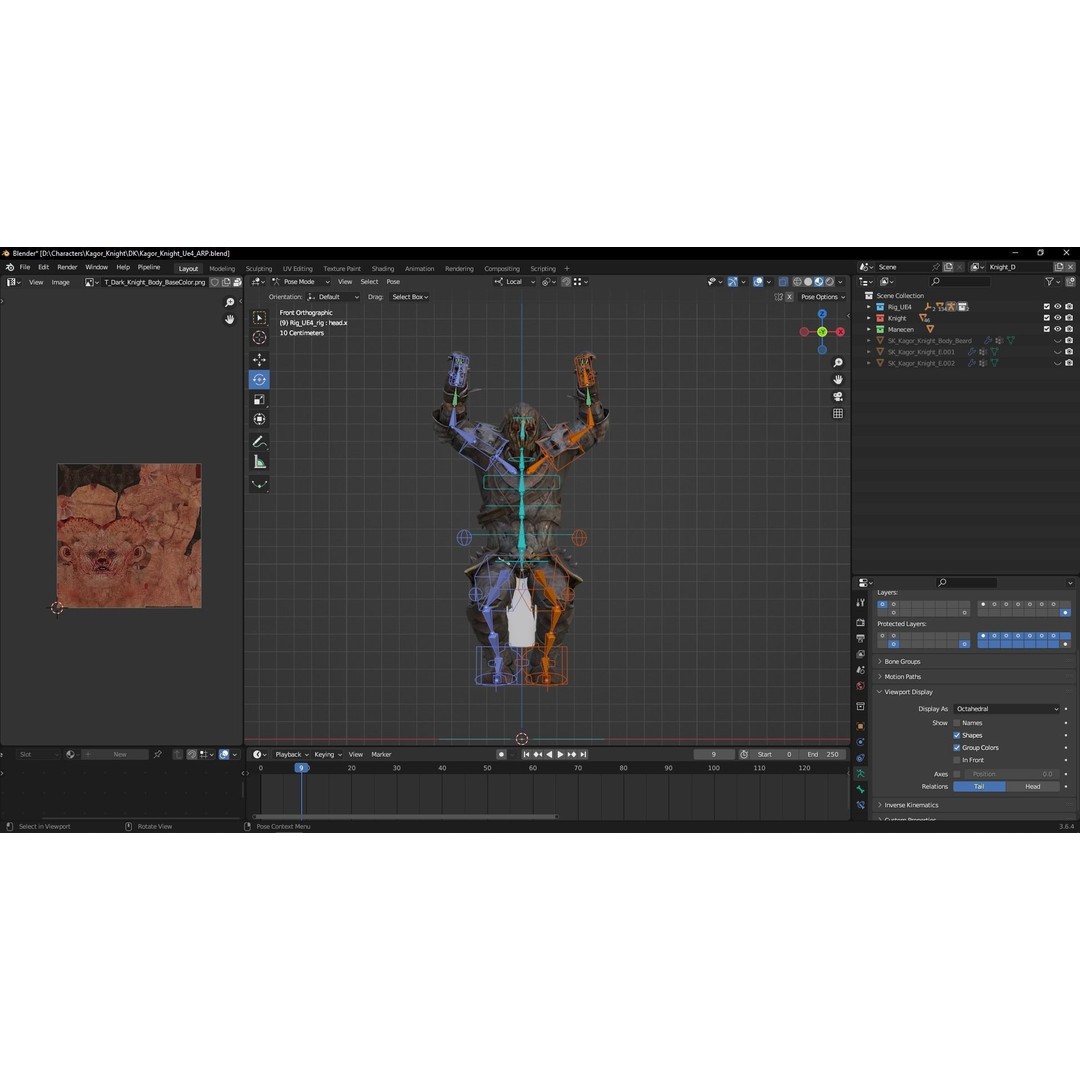Enable the In Front checkbox
This screenshot has height=1080, width=1080.
(957, 760)
